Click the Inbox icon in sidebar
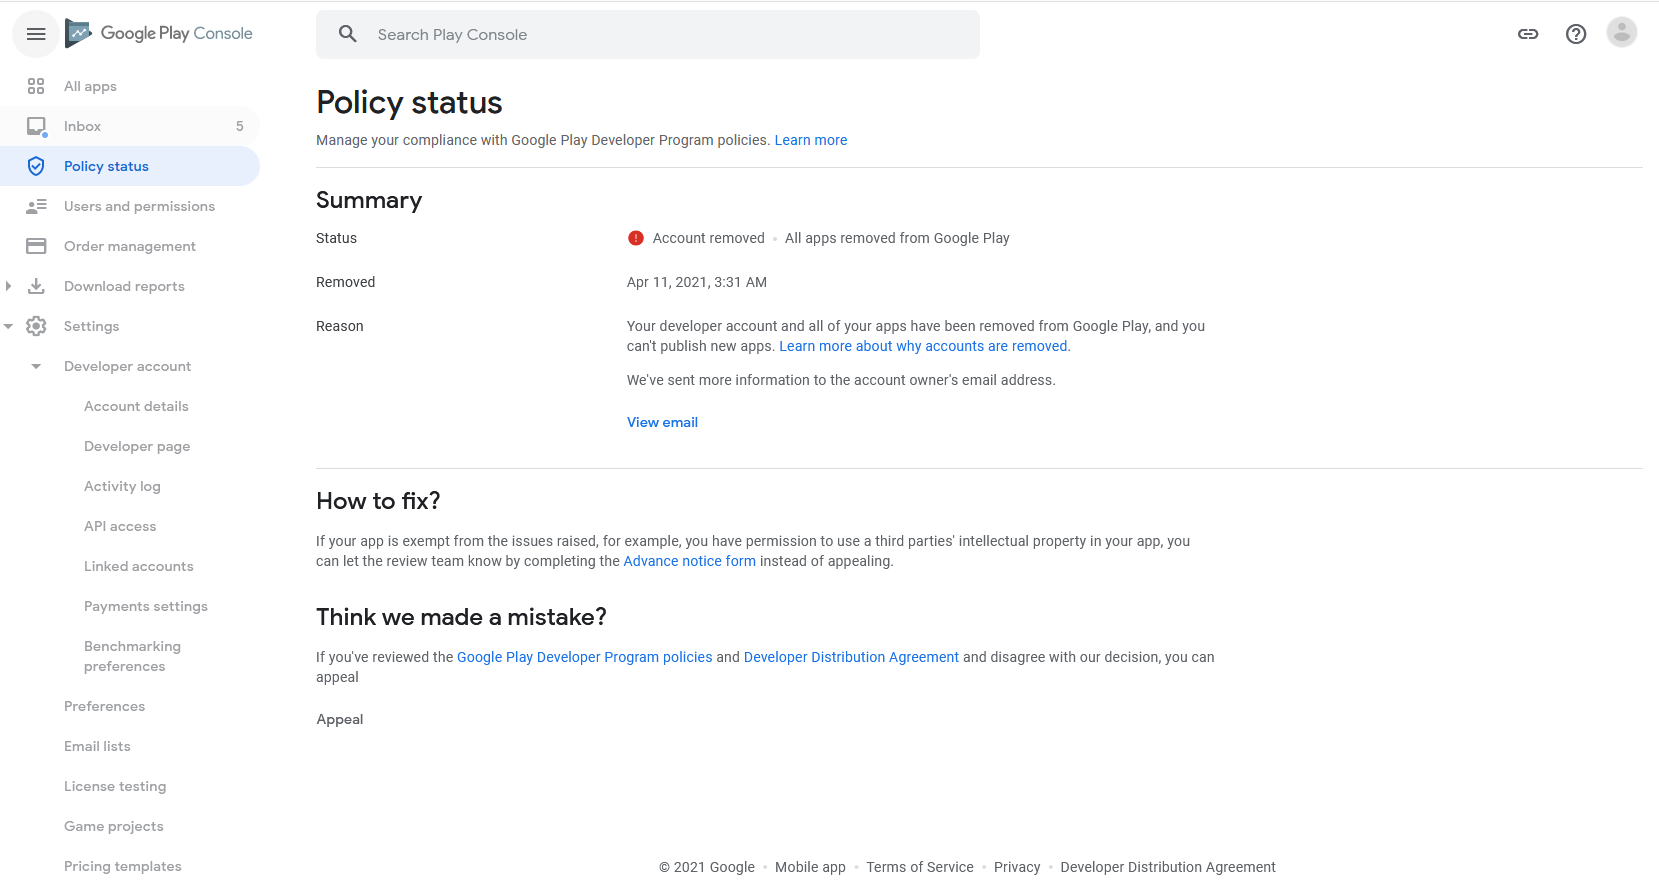The image size is (1659, 893). coord(37,126)
